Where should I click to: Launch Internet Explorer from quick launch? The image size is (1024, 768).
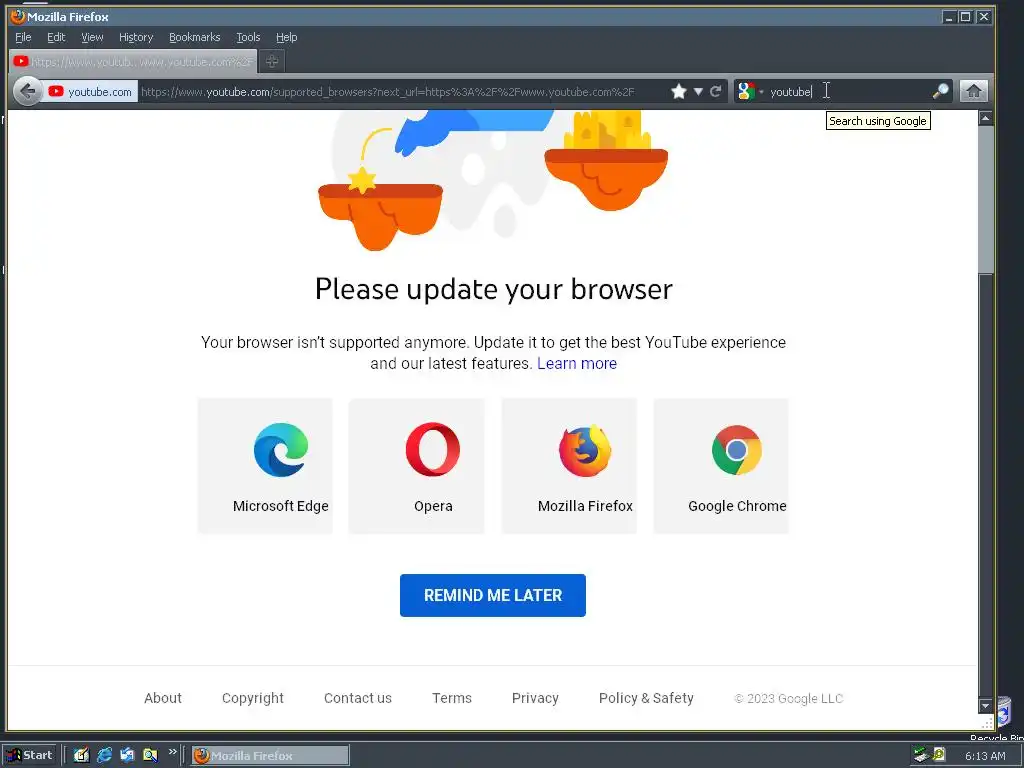[x=104, y=756]
